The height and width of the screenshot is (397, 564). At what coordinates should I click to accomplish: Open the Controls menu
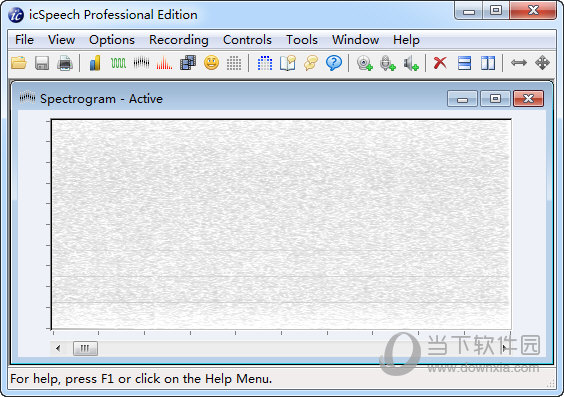[247, 40]
